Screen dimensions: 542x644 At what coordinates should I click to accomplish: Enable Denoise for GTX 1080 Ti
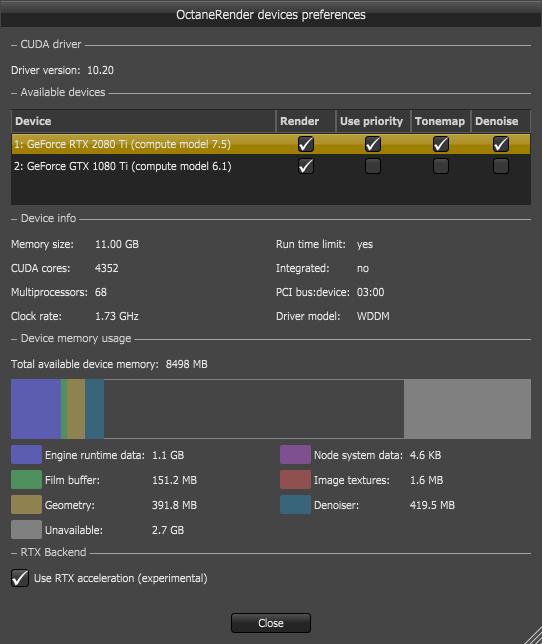coord(501,166)
